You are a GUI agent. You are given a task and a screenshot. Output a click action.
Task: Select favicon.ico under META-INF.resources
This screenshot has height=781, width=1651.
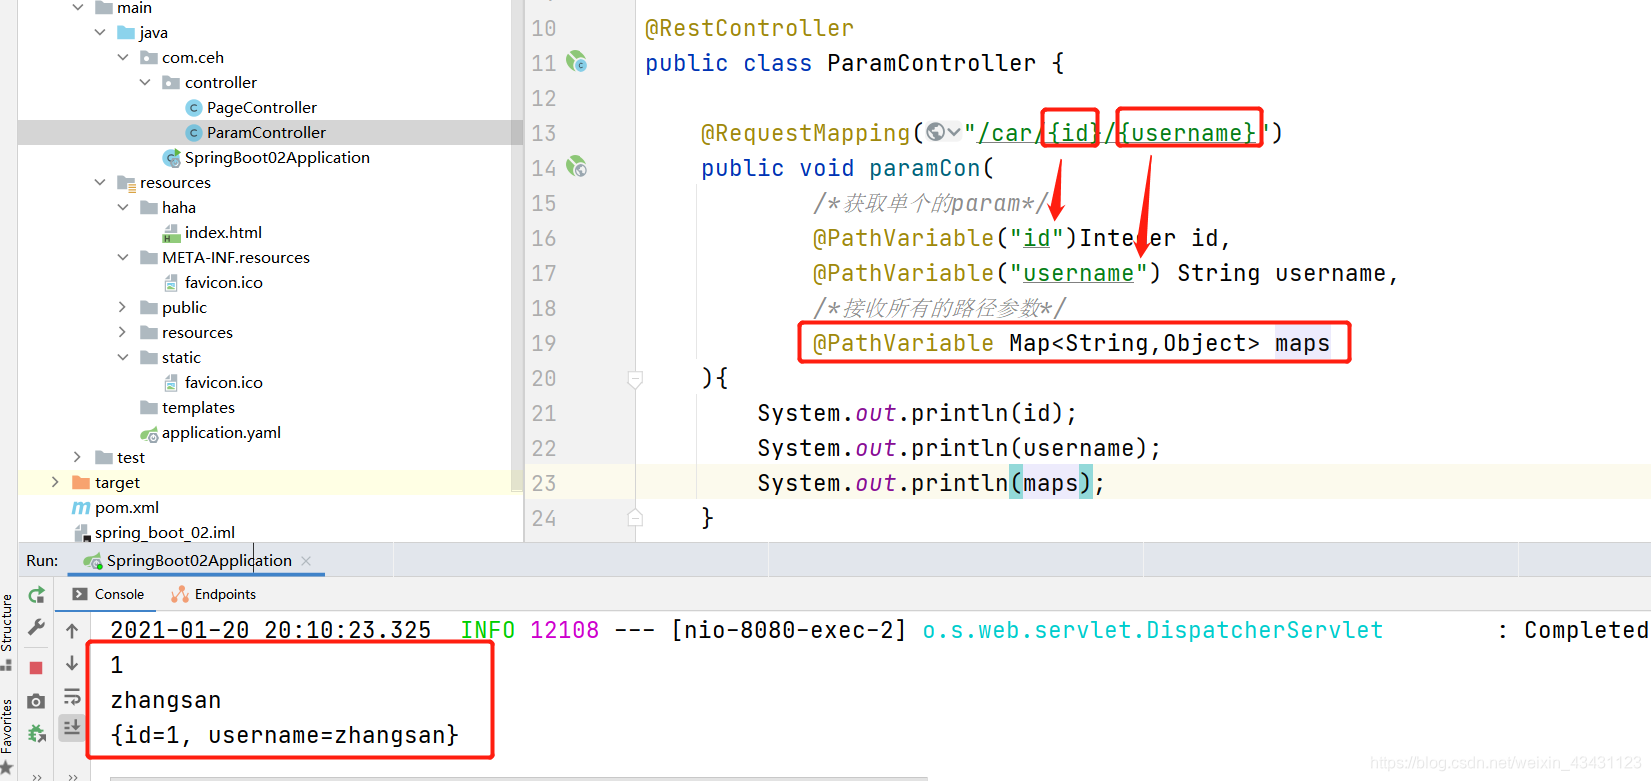tap(223, 282)
